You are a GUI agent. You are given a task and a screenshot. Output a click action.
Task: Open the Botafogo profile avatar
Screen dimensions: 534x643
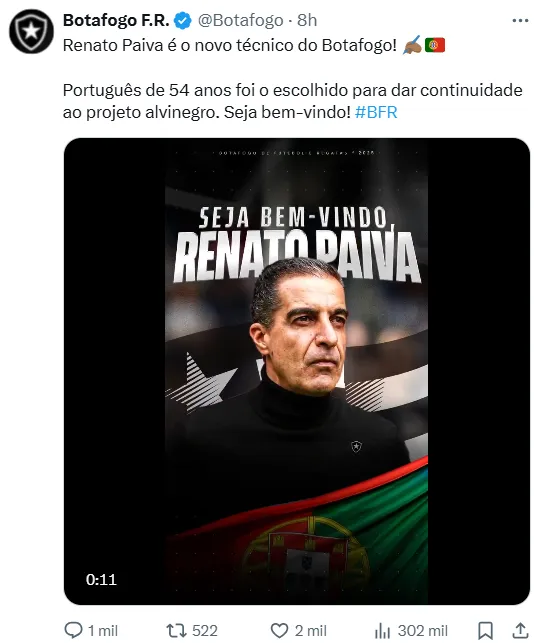31,31
